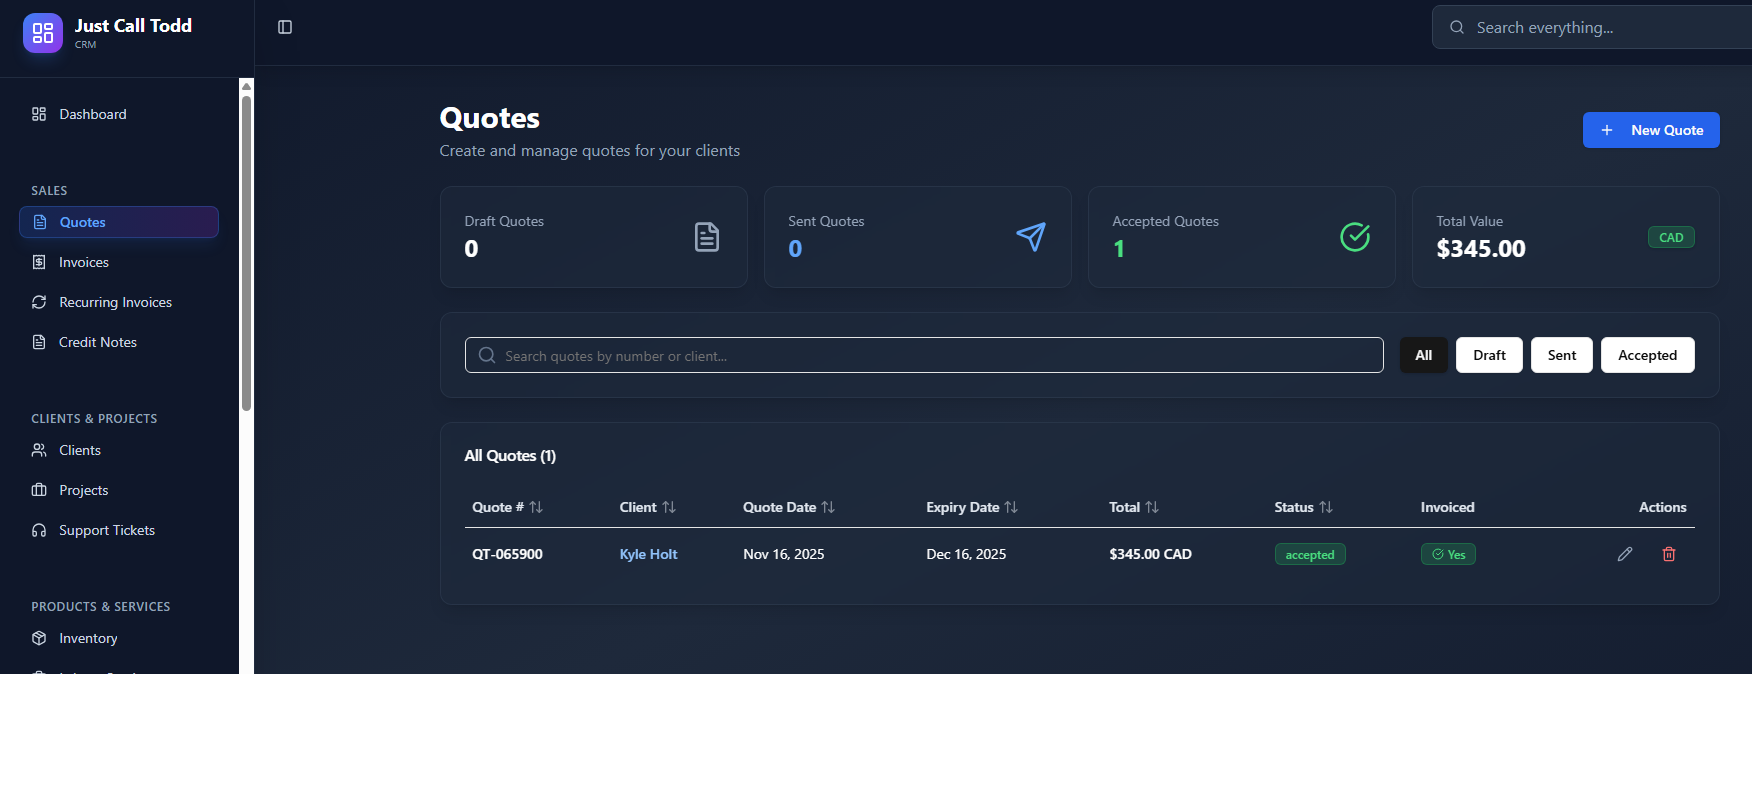This screenshot has height=797, width=1752.
Task: Click the Just Call Todd logo icon
Action: pos(42,33)
